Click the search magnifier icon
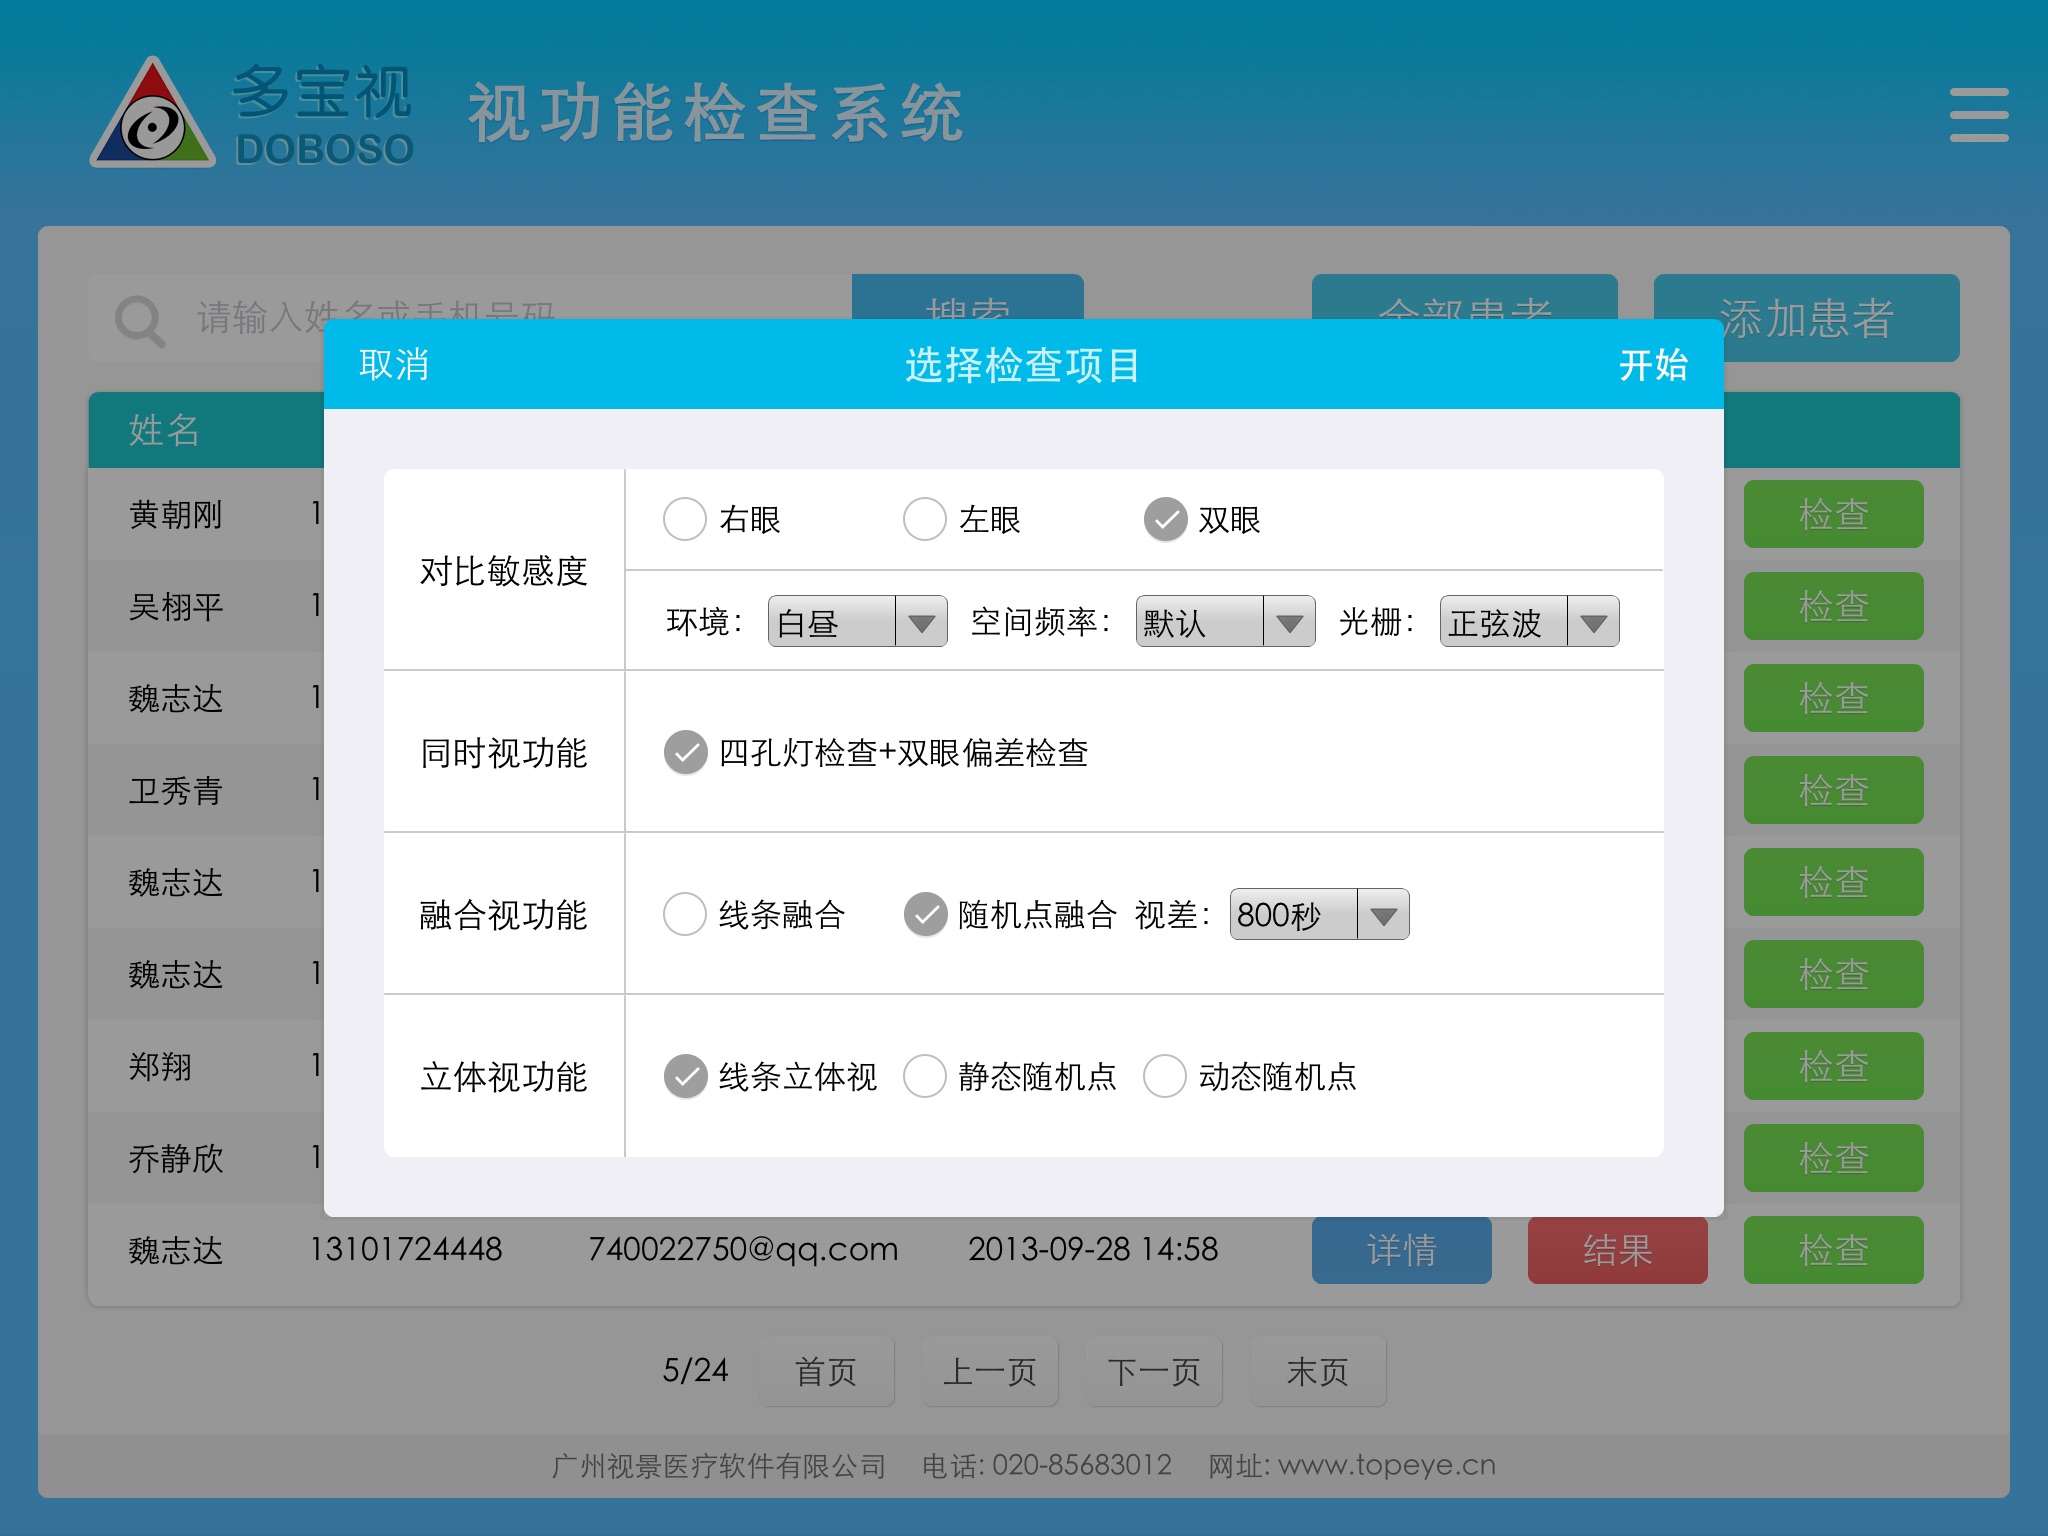2048x1536 pixels. pyautogui.click(x=140, y=321)
